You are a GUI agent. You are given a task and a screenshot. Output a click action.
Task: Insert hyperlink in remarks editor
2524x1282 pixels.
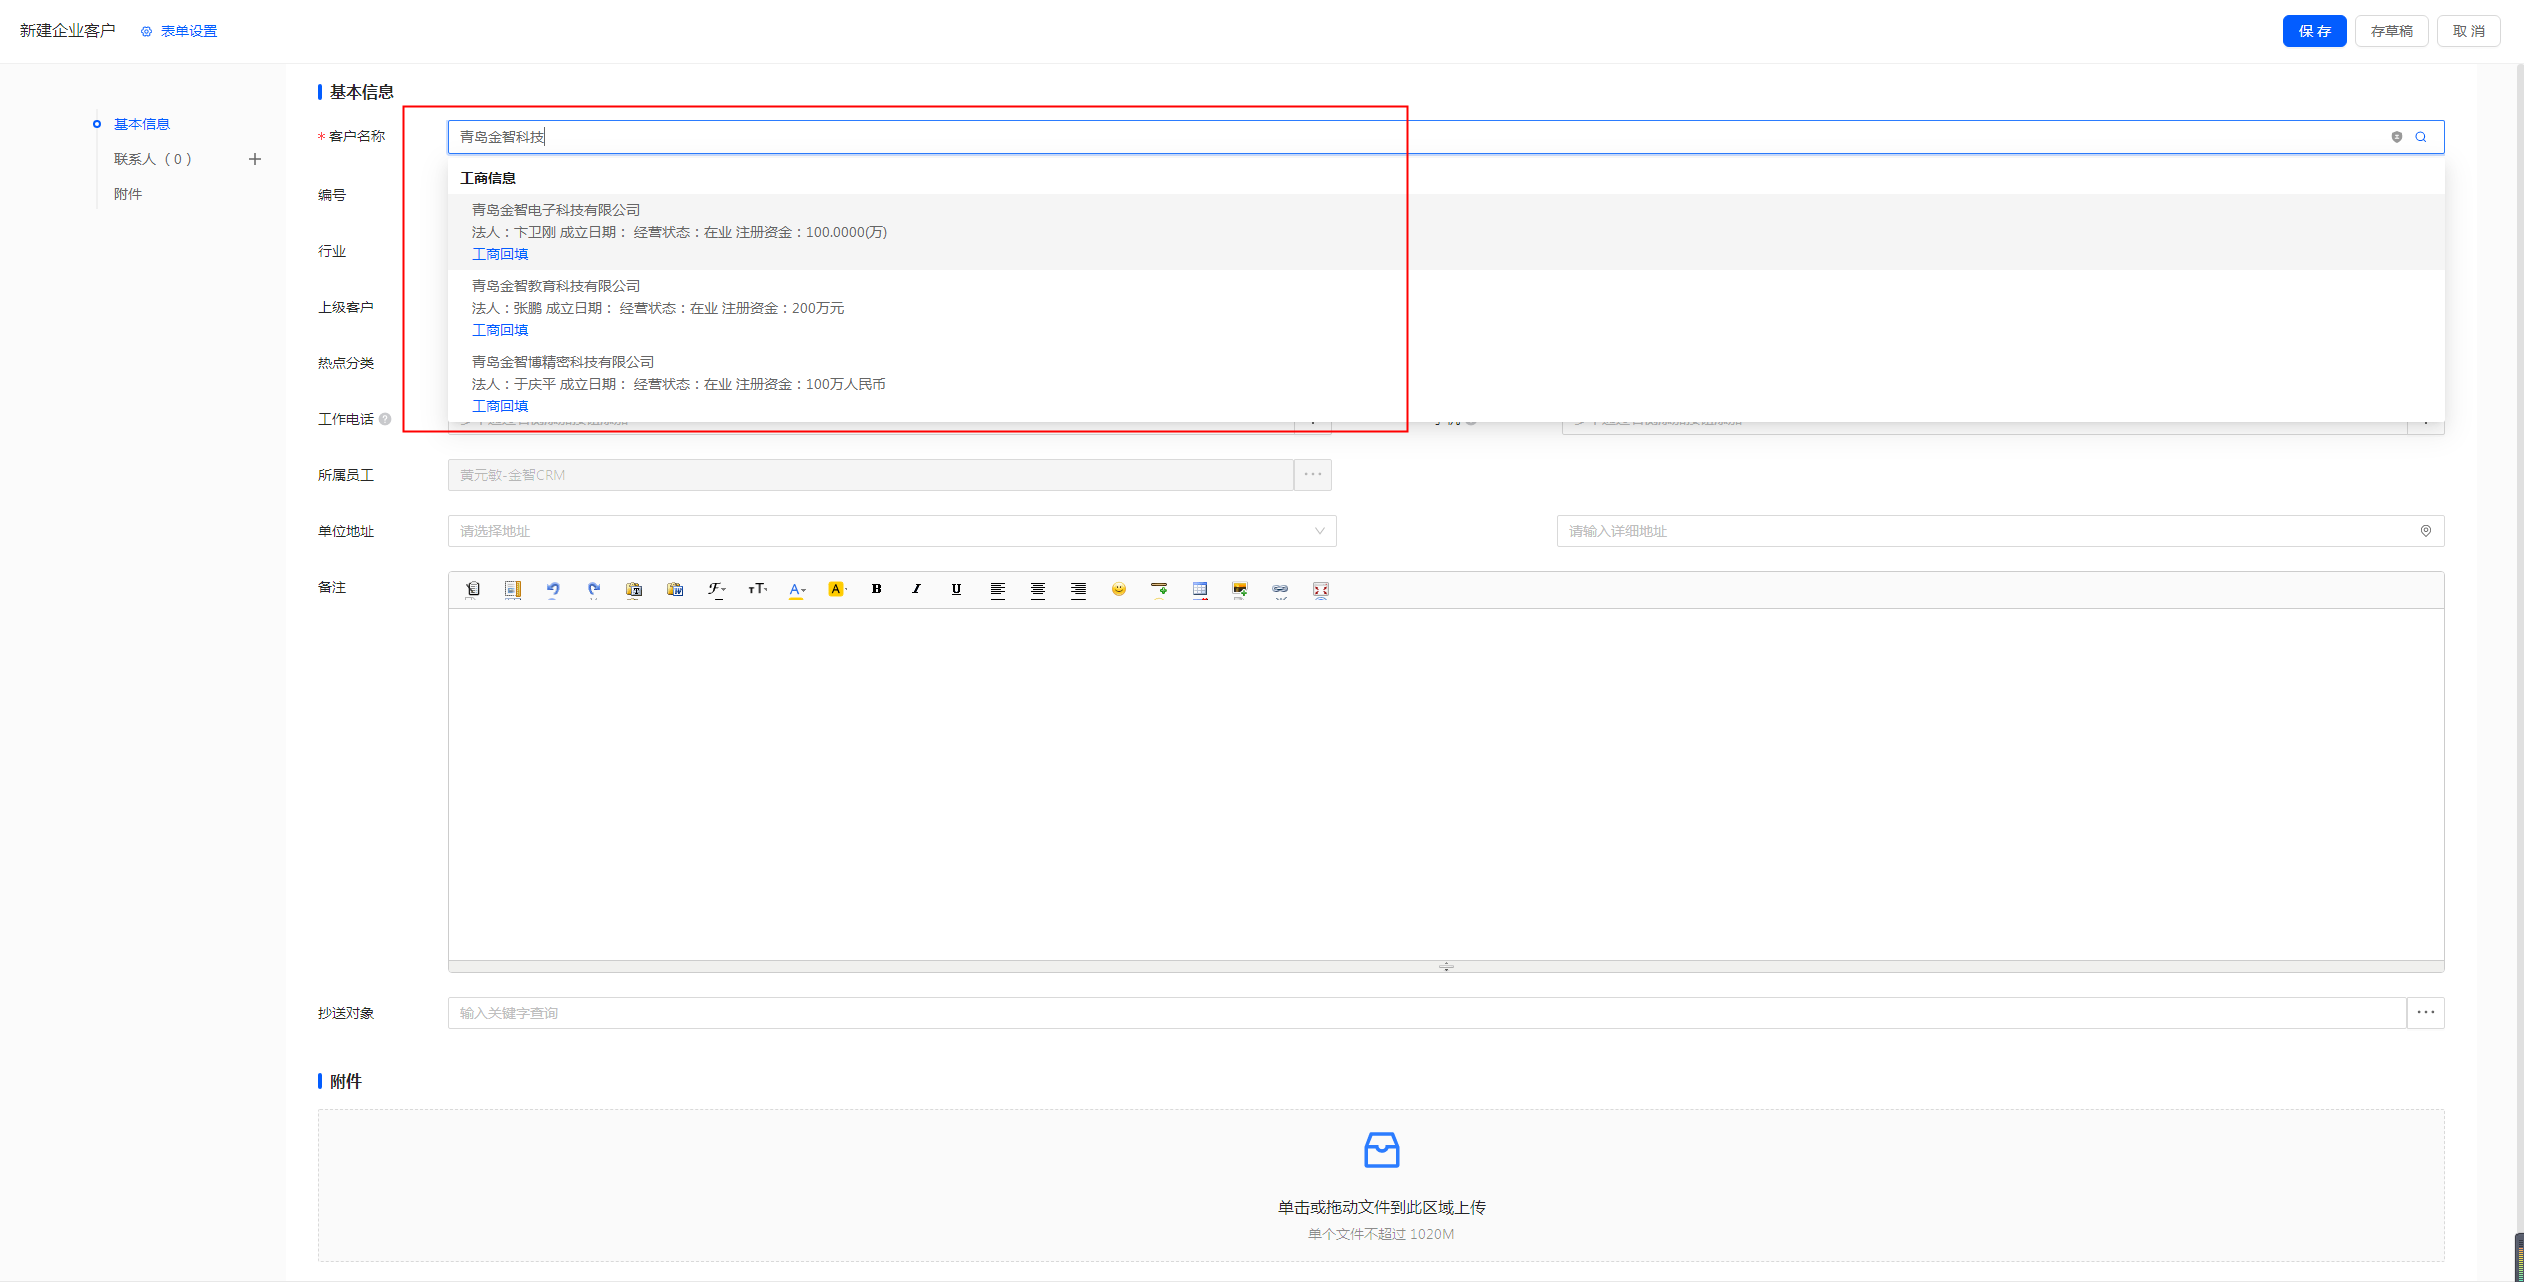pyautogui.click(x=1280, y=590)
